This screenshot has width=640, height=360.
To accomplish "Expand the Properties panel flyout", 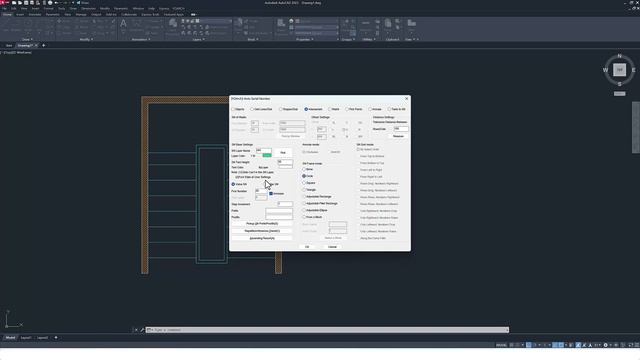I will tap(304, 40).
